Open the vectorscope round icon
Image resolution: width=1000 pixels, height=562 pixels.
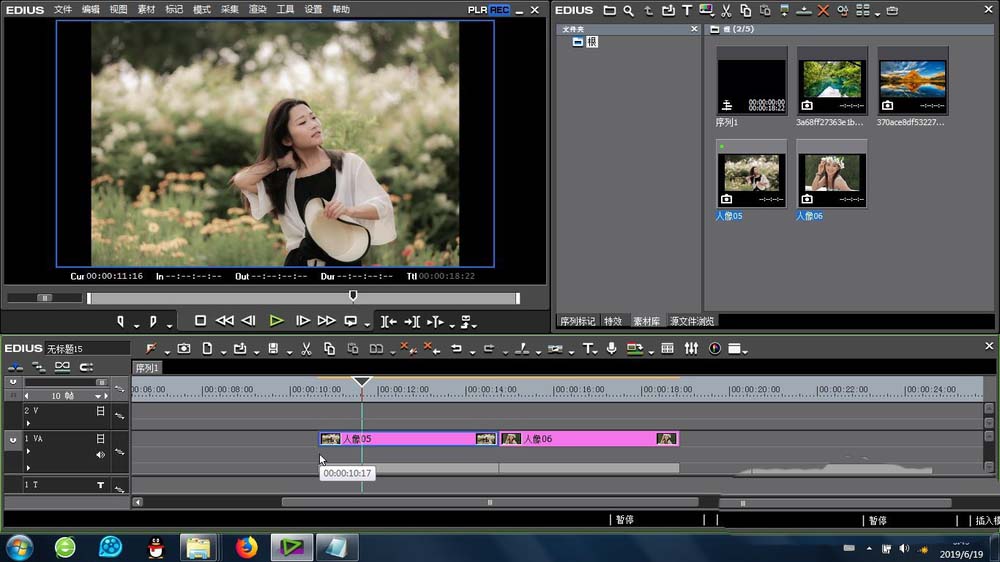point(715,348)
